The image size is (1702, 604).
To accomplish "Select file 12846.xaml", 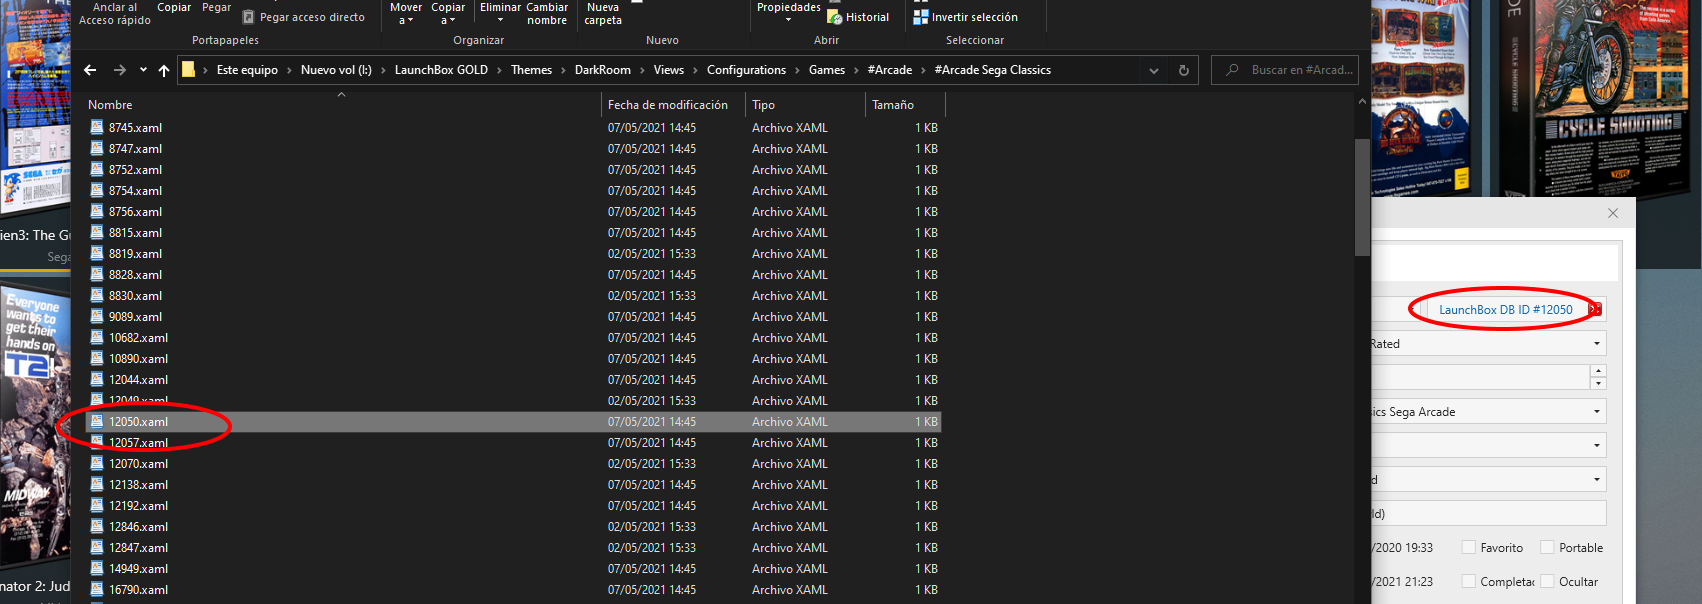I will [x=513, y=527].
